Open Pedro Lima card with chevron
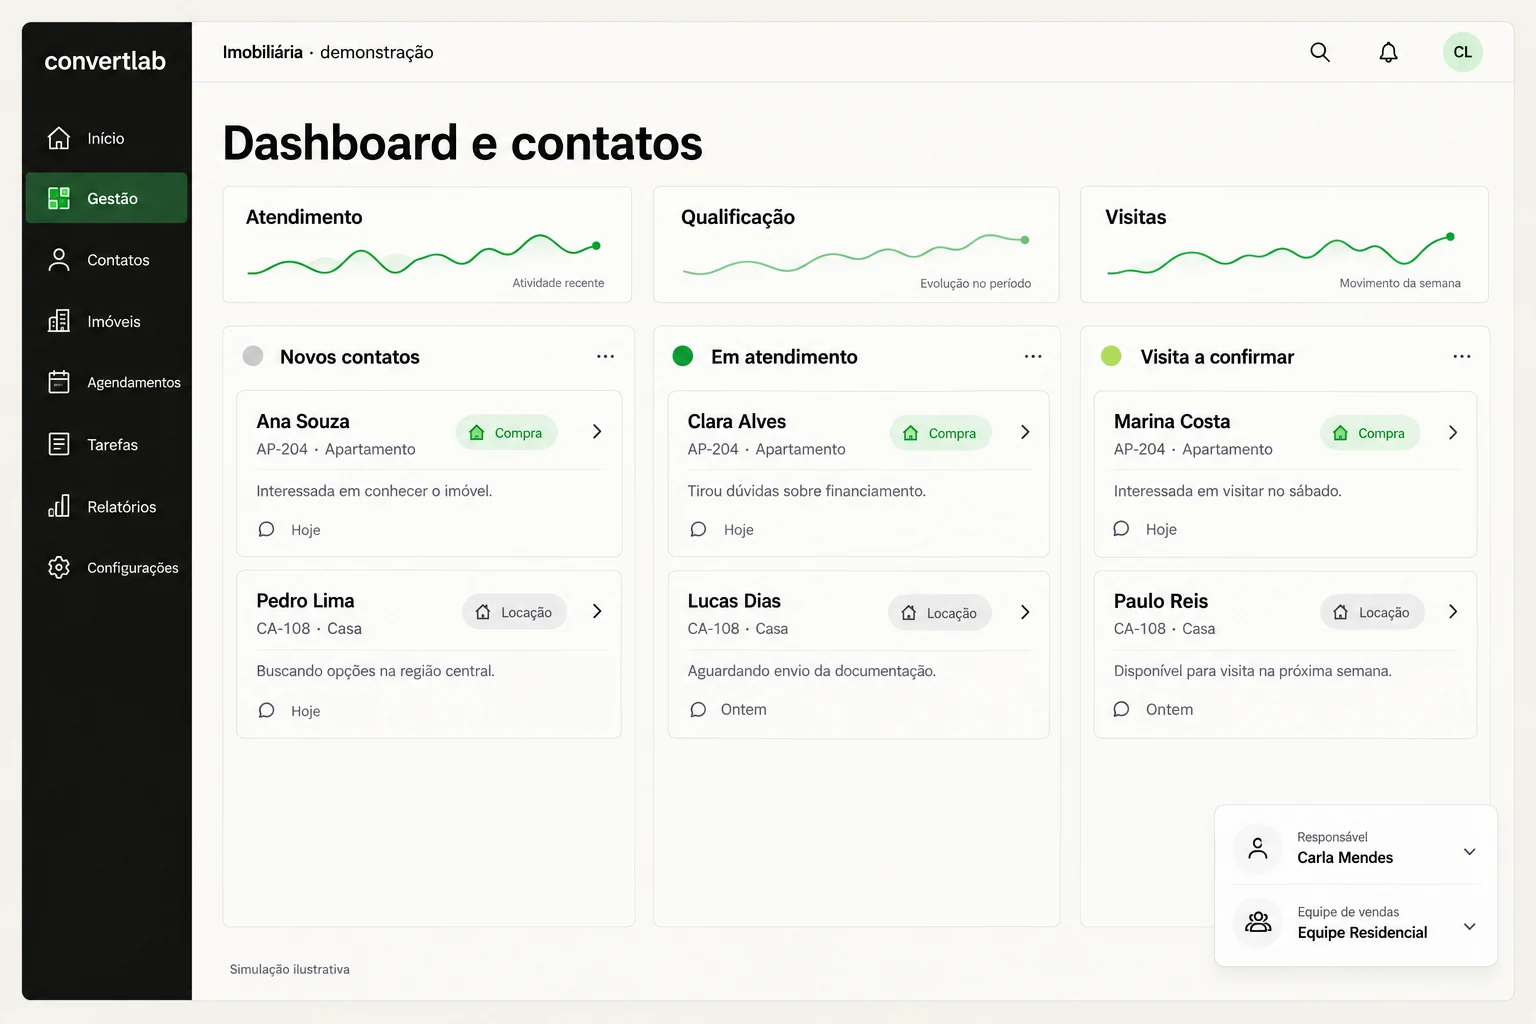 click(x=597, y=611)
